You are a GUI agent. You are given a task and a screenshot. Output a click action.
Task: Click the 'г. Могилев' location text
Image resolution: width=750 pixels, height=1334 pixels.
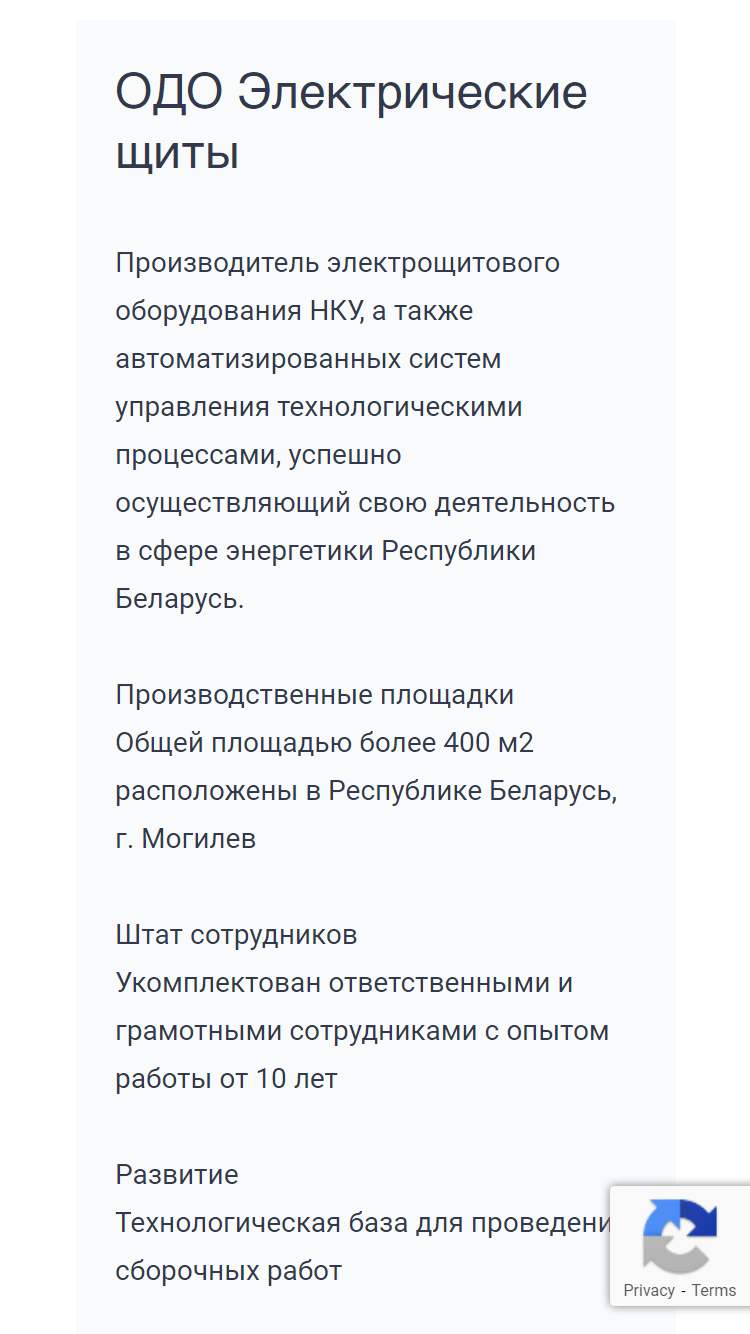tap(186, 839)
